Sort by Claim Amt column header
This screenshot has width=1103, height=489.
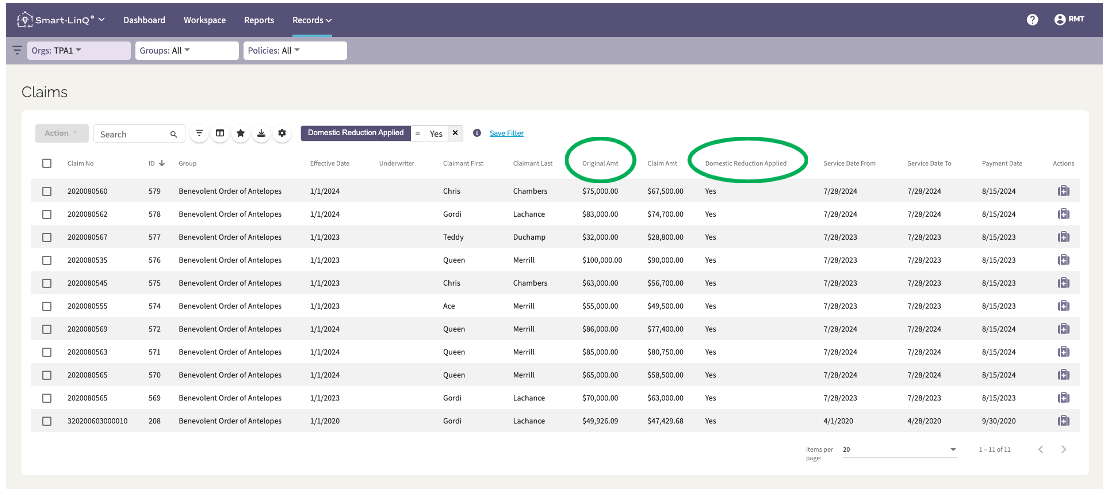click(x=663, y=163)
